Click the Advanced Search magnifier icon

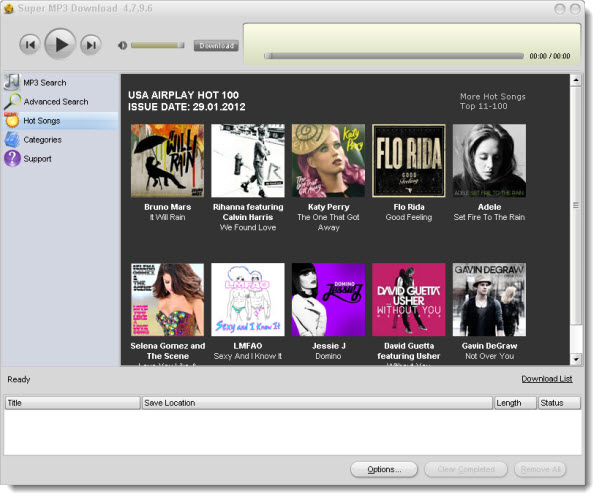pos(12,101)
